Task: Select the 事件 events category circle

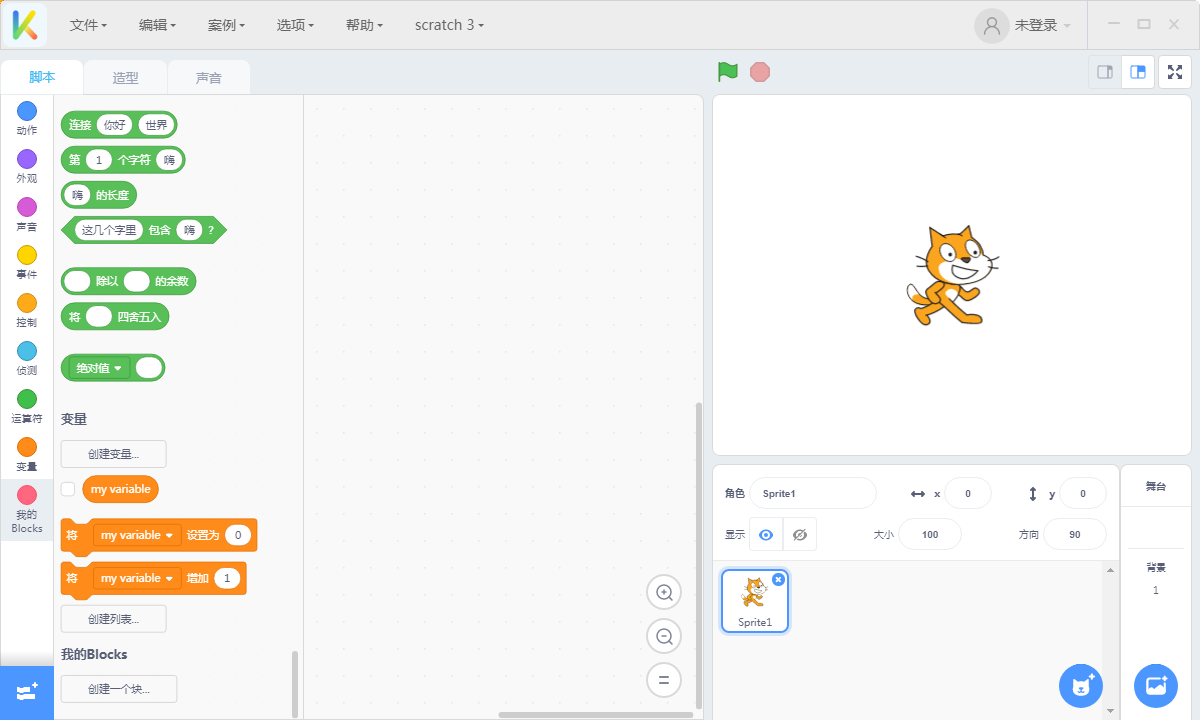Action: 27,255
